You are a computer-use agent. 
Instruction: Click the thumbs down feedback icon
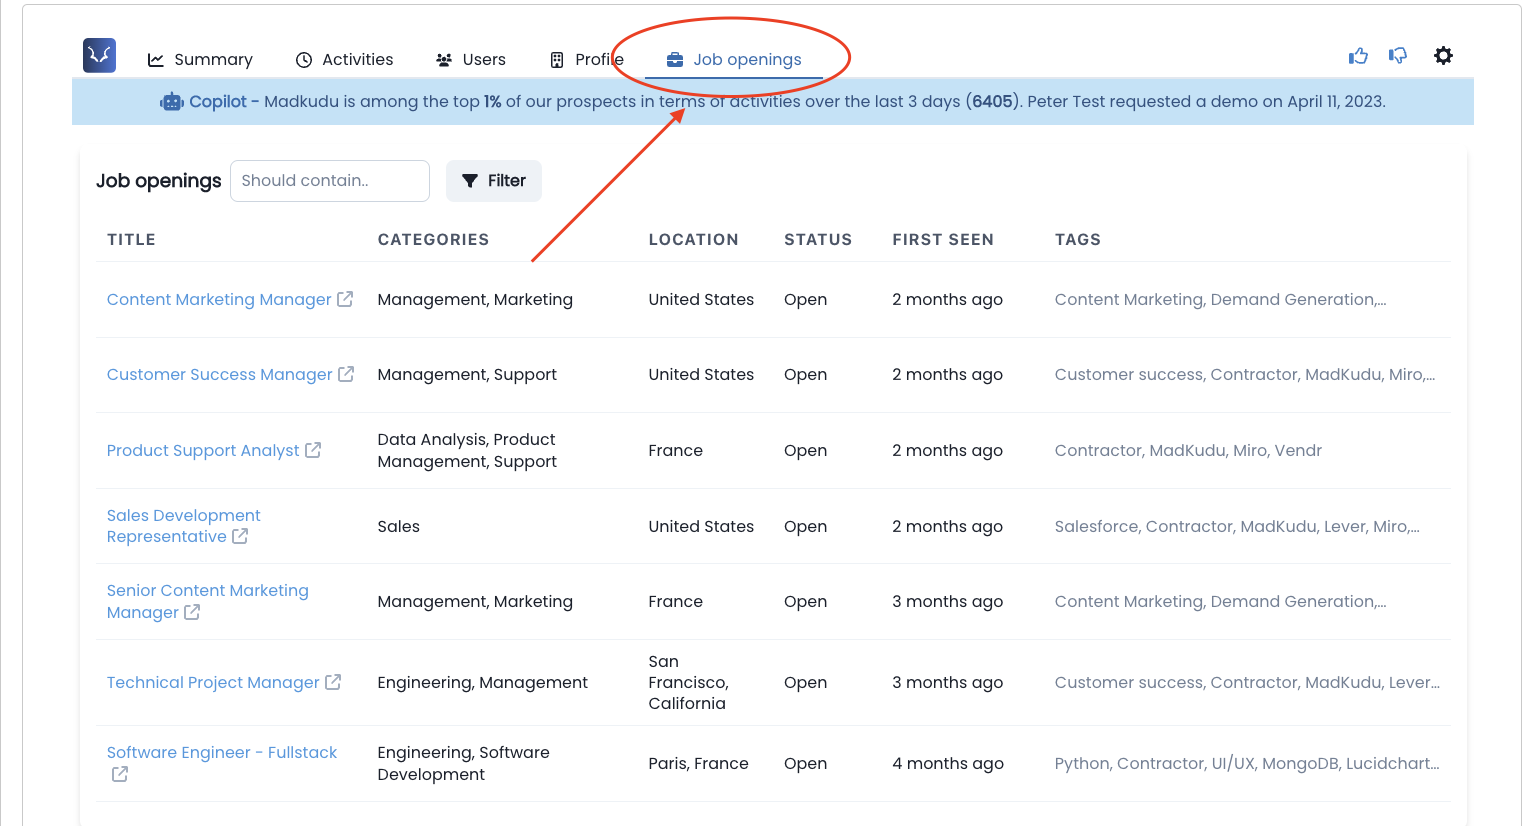click(x=1398, y=56)
